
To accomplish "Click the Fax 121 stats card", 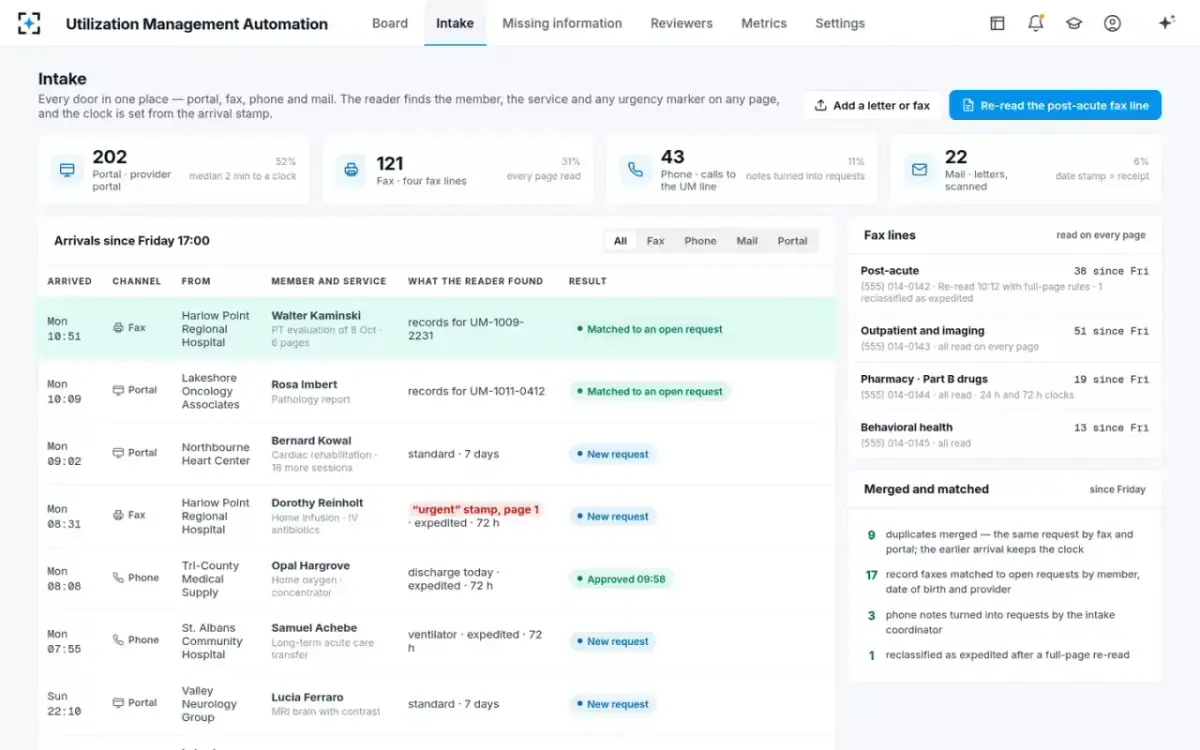I will 458,170.
